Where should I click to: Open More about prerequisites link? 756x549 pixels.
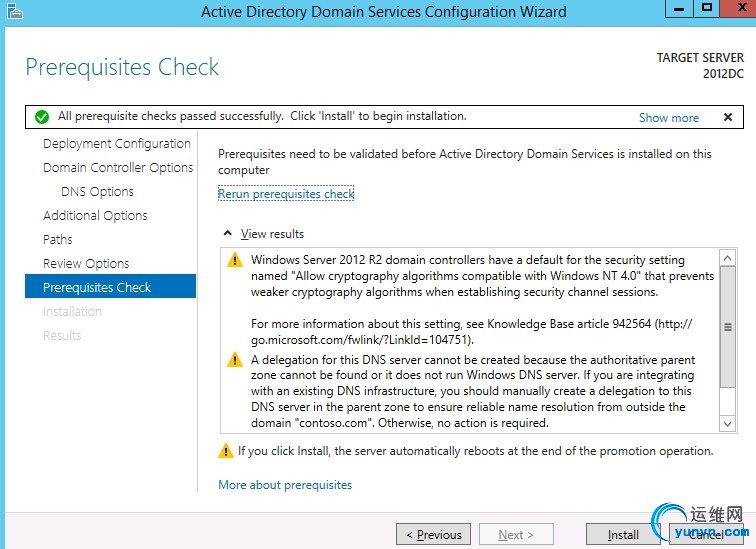(x=285, y=485)
